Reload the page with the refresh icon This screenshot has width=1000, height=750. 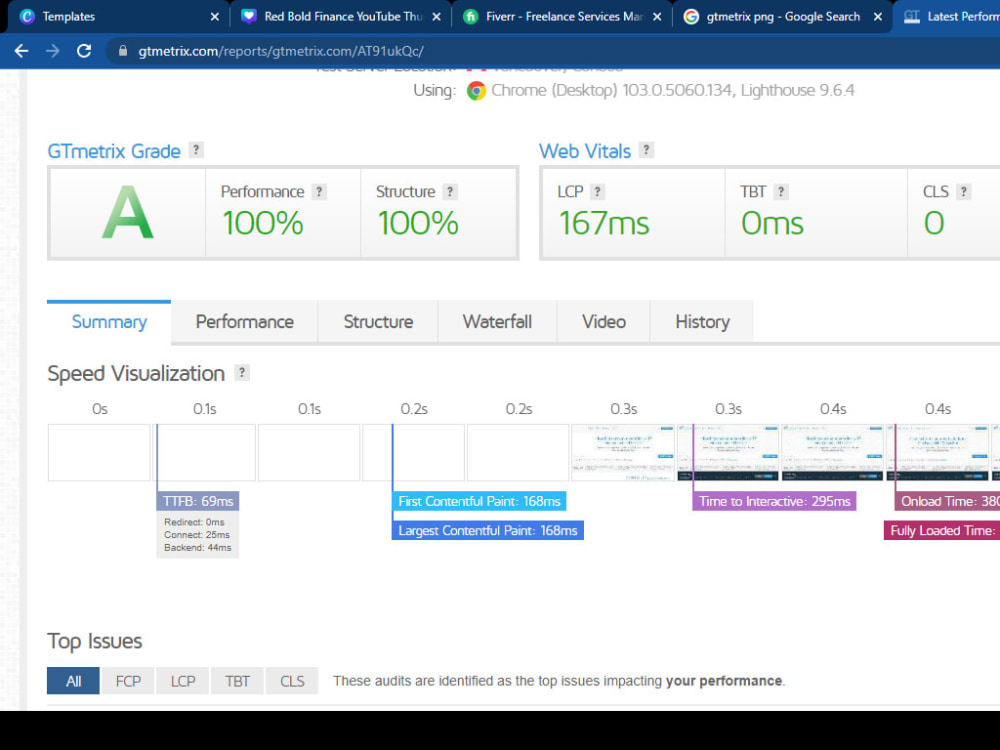pyautogui.click(x=84, y=51)
